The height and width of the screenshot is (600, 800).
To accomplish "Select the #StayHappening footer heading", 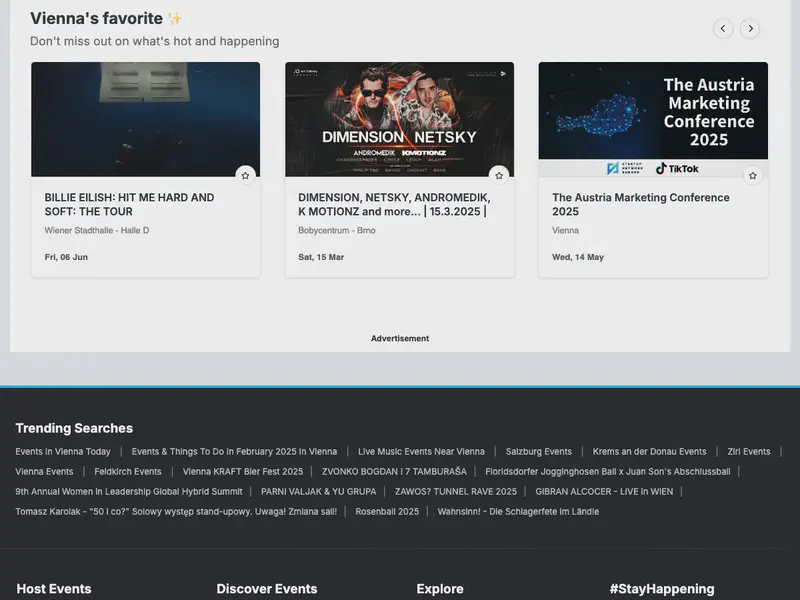I will coord(662,589).
